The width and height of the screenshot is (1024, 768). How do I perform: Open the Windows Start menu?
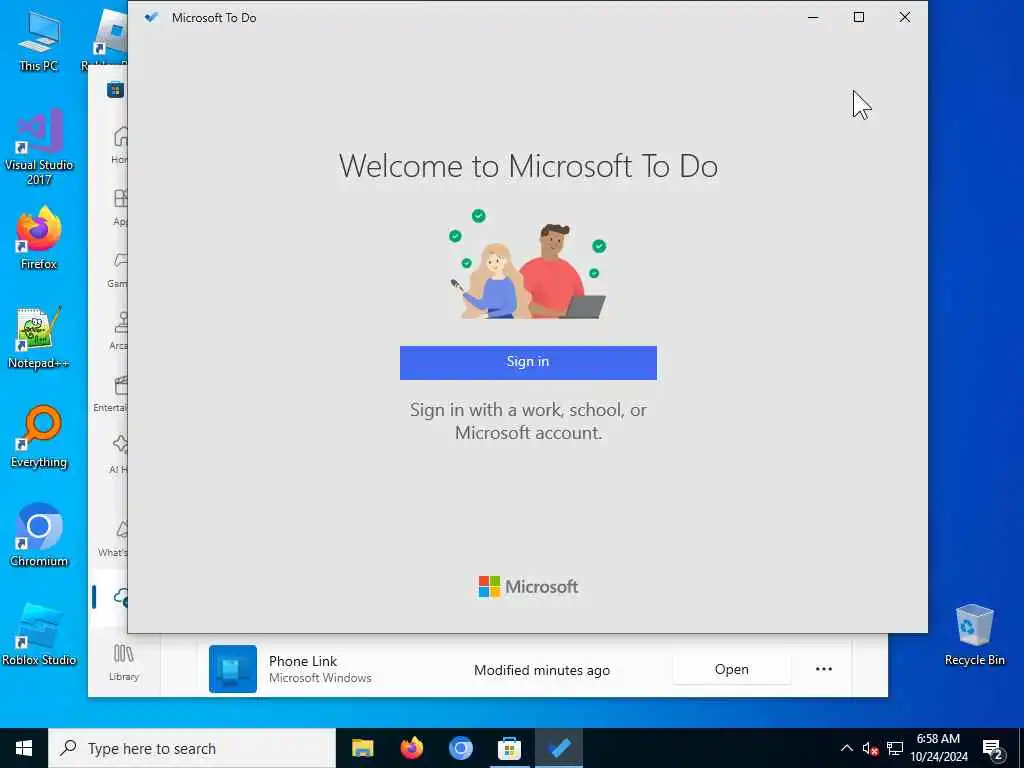24,748
